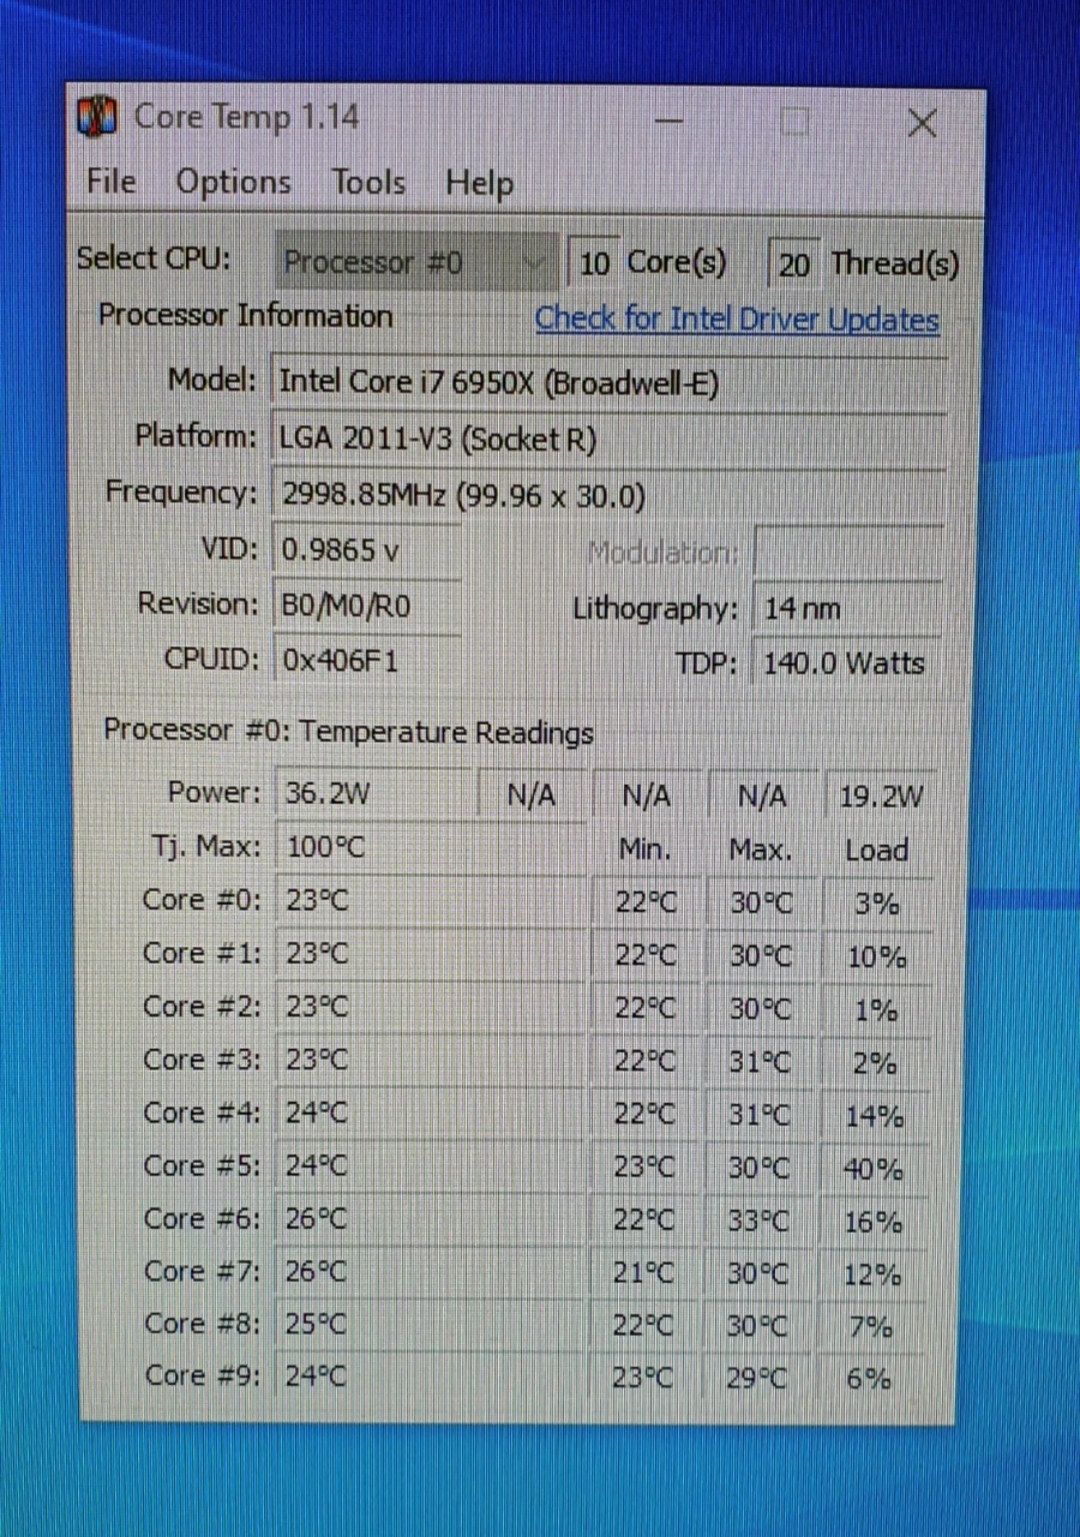Select the Platform value LGA 2011-V3
The image size is (1080, 1537).
[608, 439]
